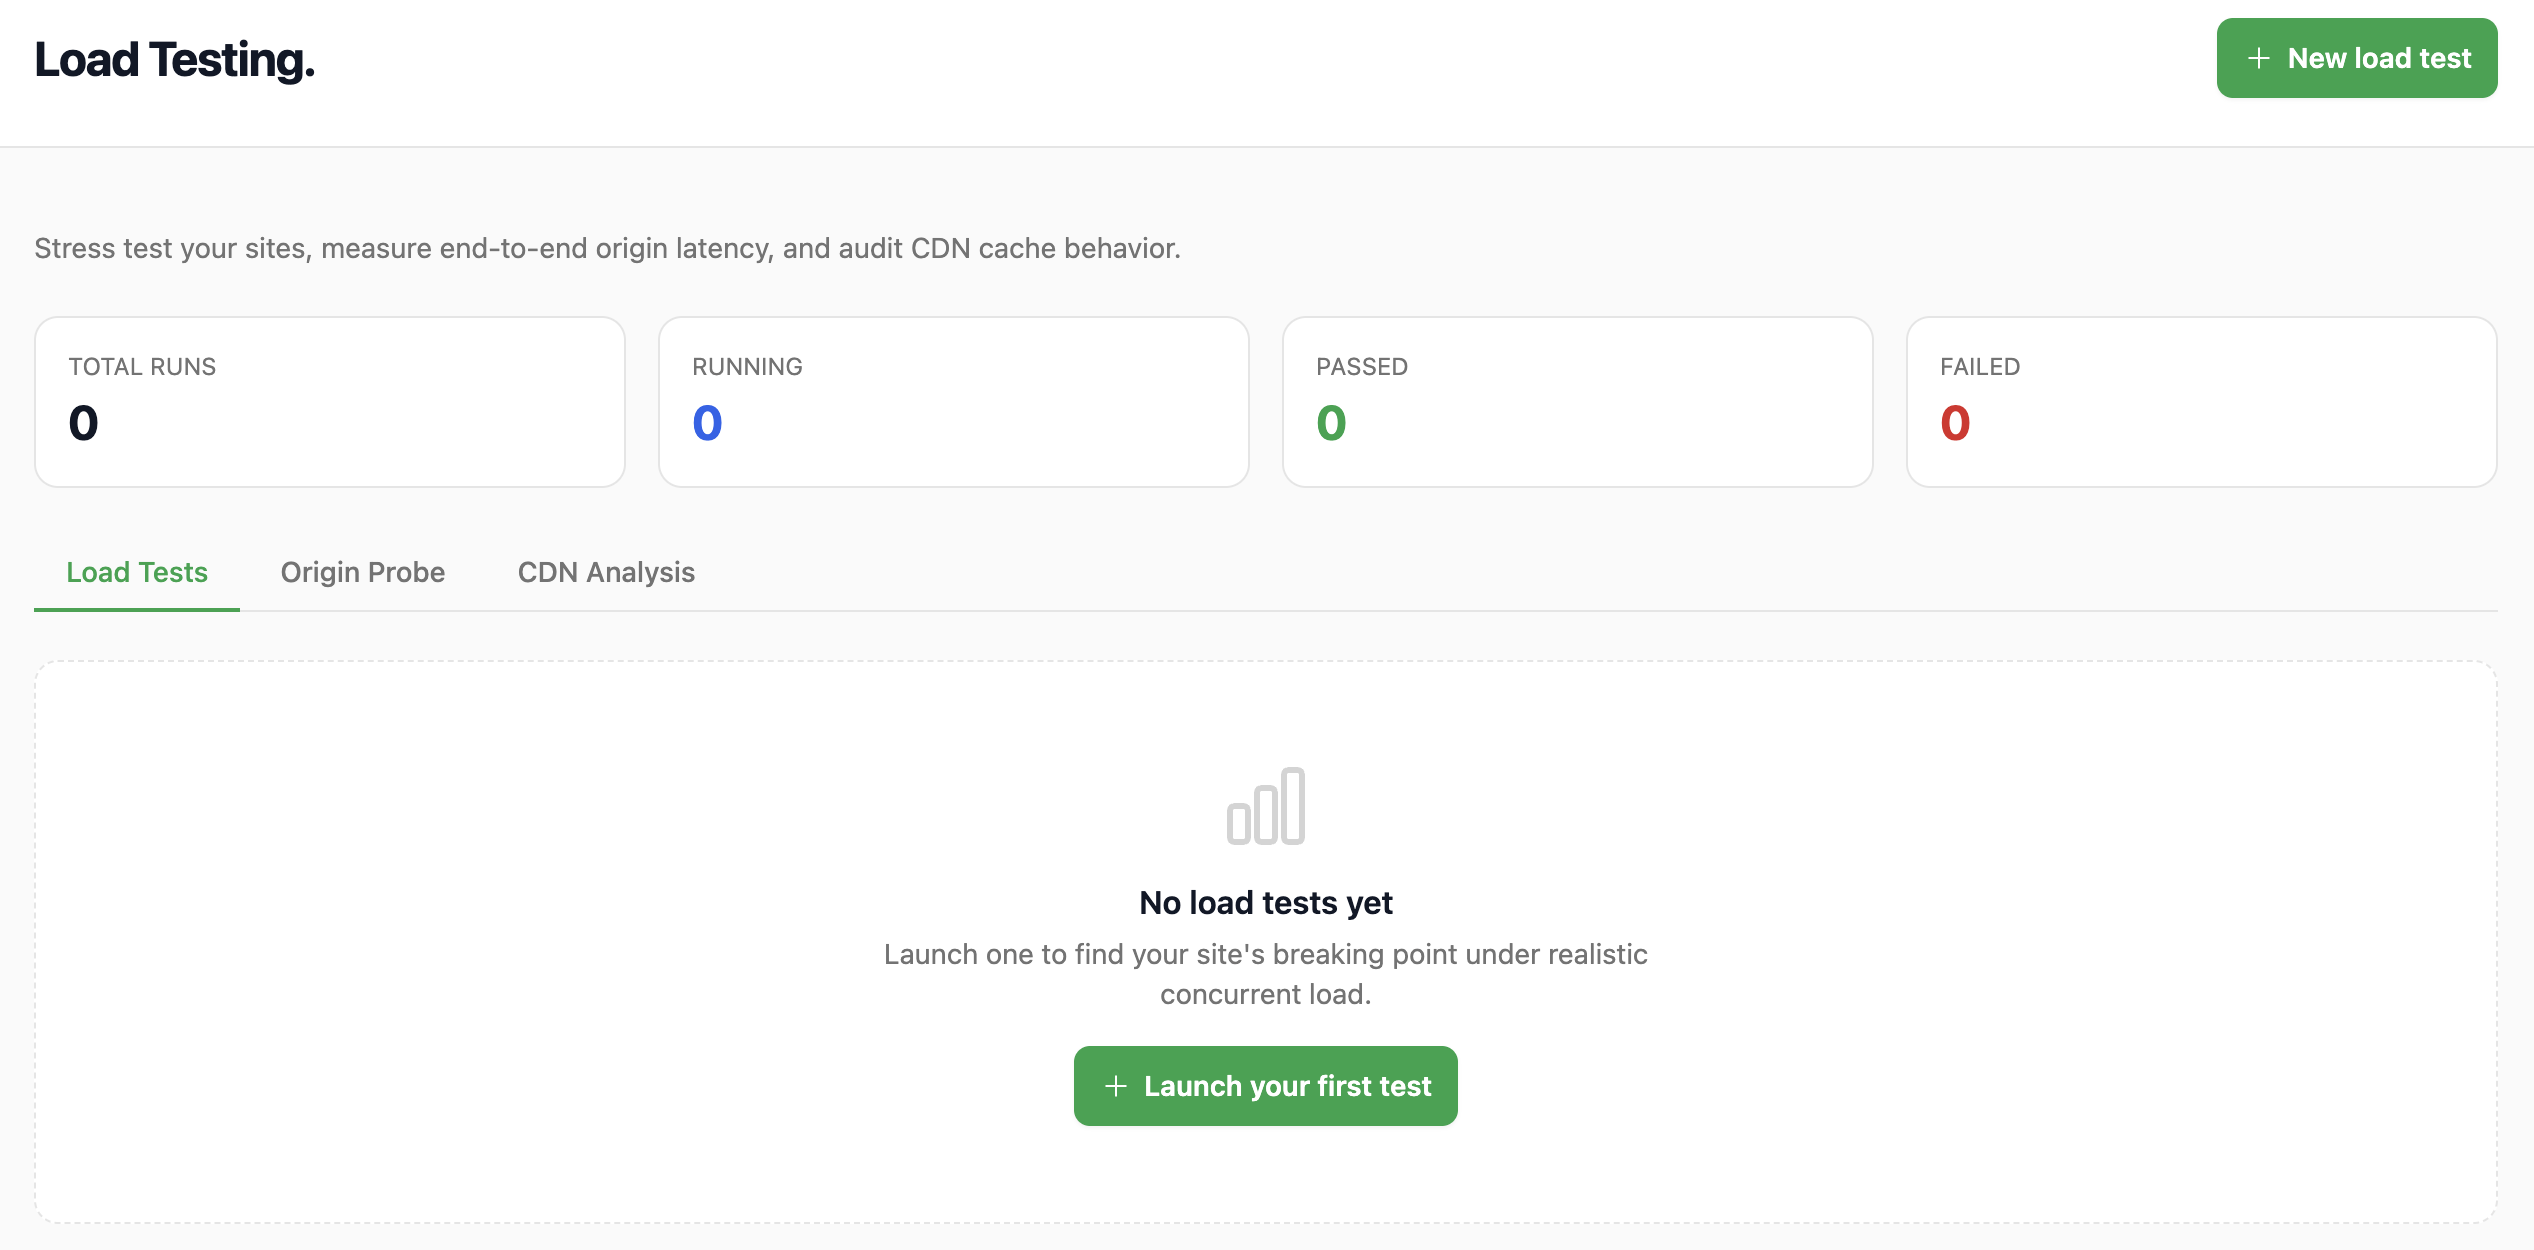Switch to the Load Tests tab
Viewport: 2534px width, 1250px height.
(x=137, y=572)
